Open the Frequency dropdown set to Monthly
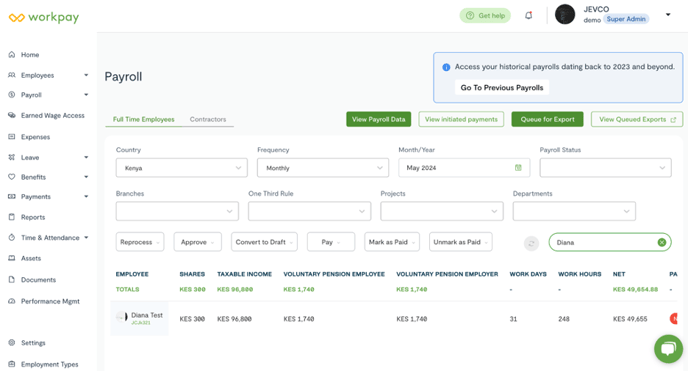 pos(323,168)
